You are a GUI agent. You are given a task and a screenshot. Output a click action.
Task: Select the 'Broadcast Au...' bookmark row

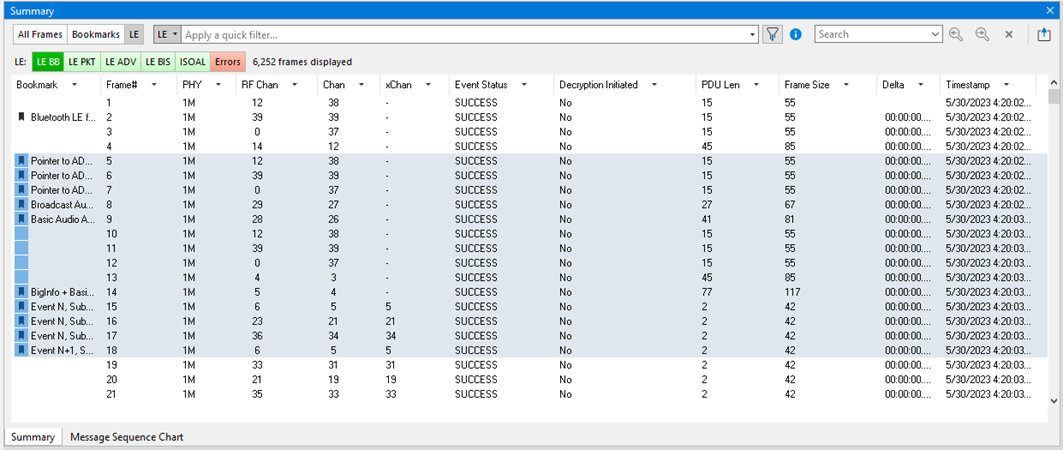coord(529,205)
